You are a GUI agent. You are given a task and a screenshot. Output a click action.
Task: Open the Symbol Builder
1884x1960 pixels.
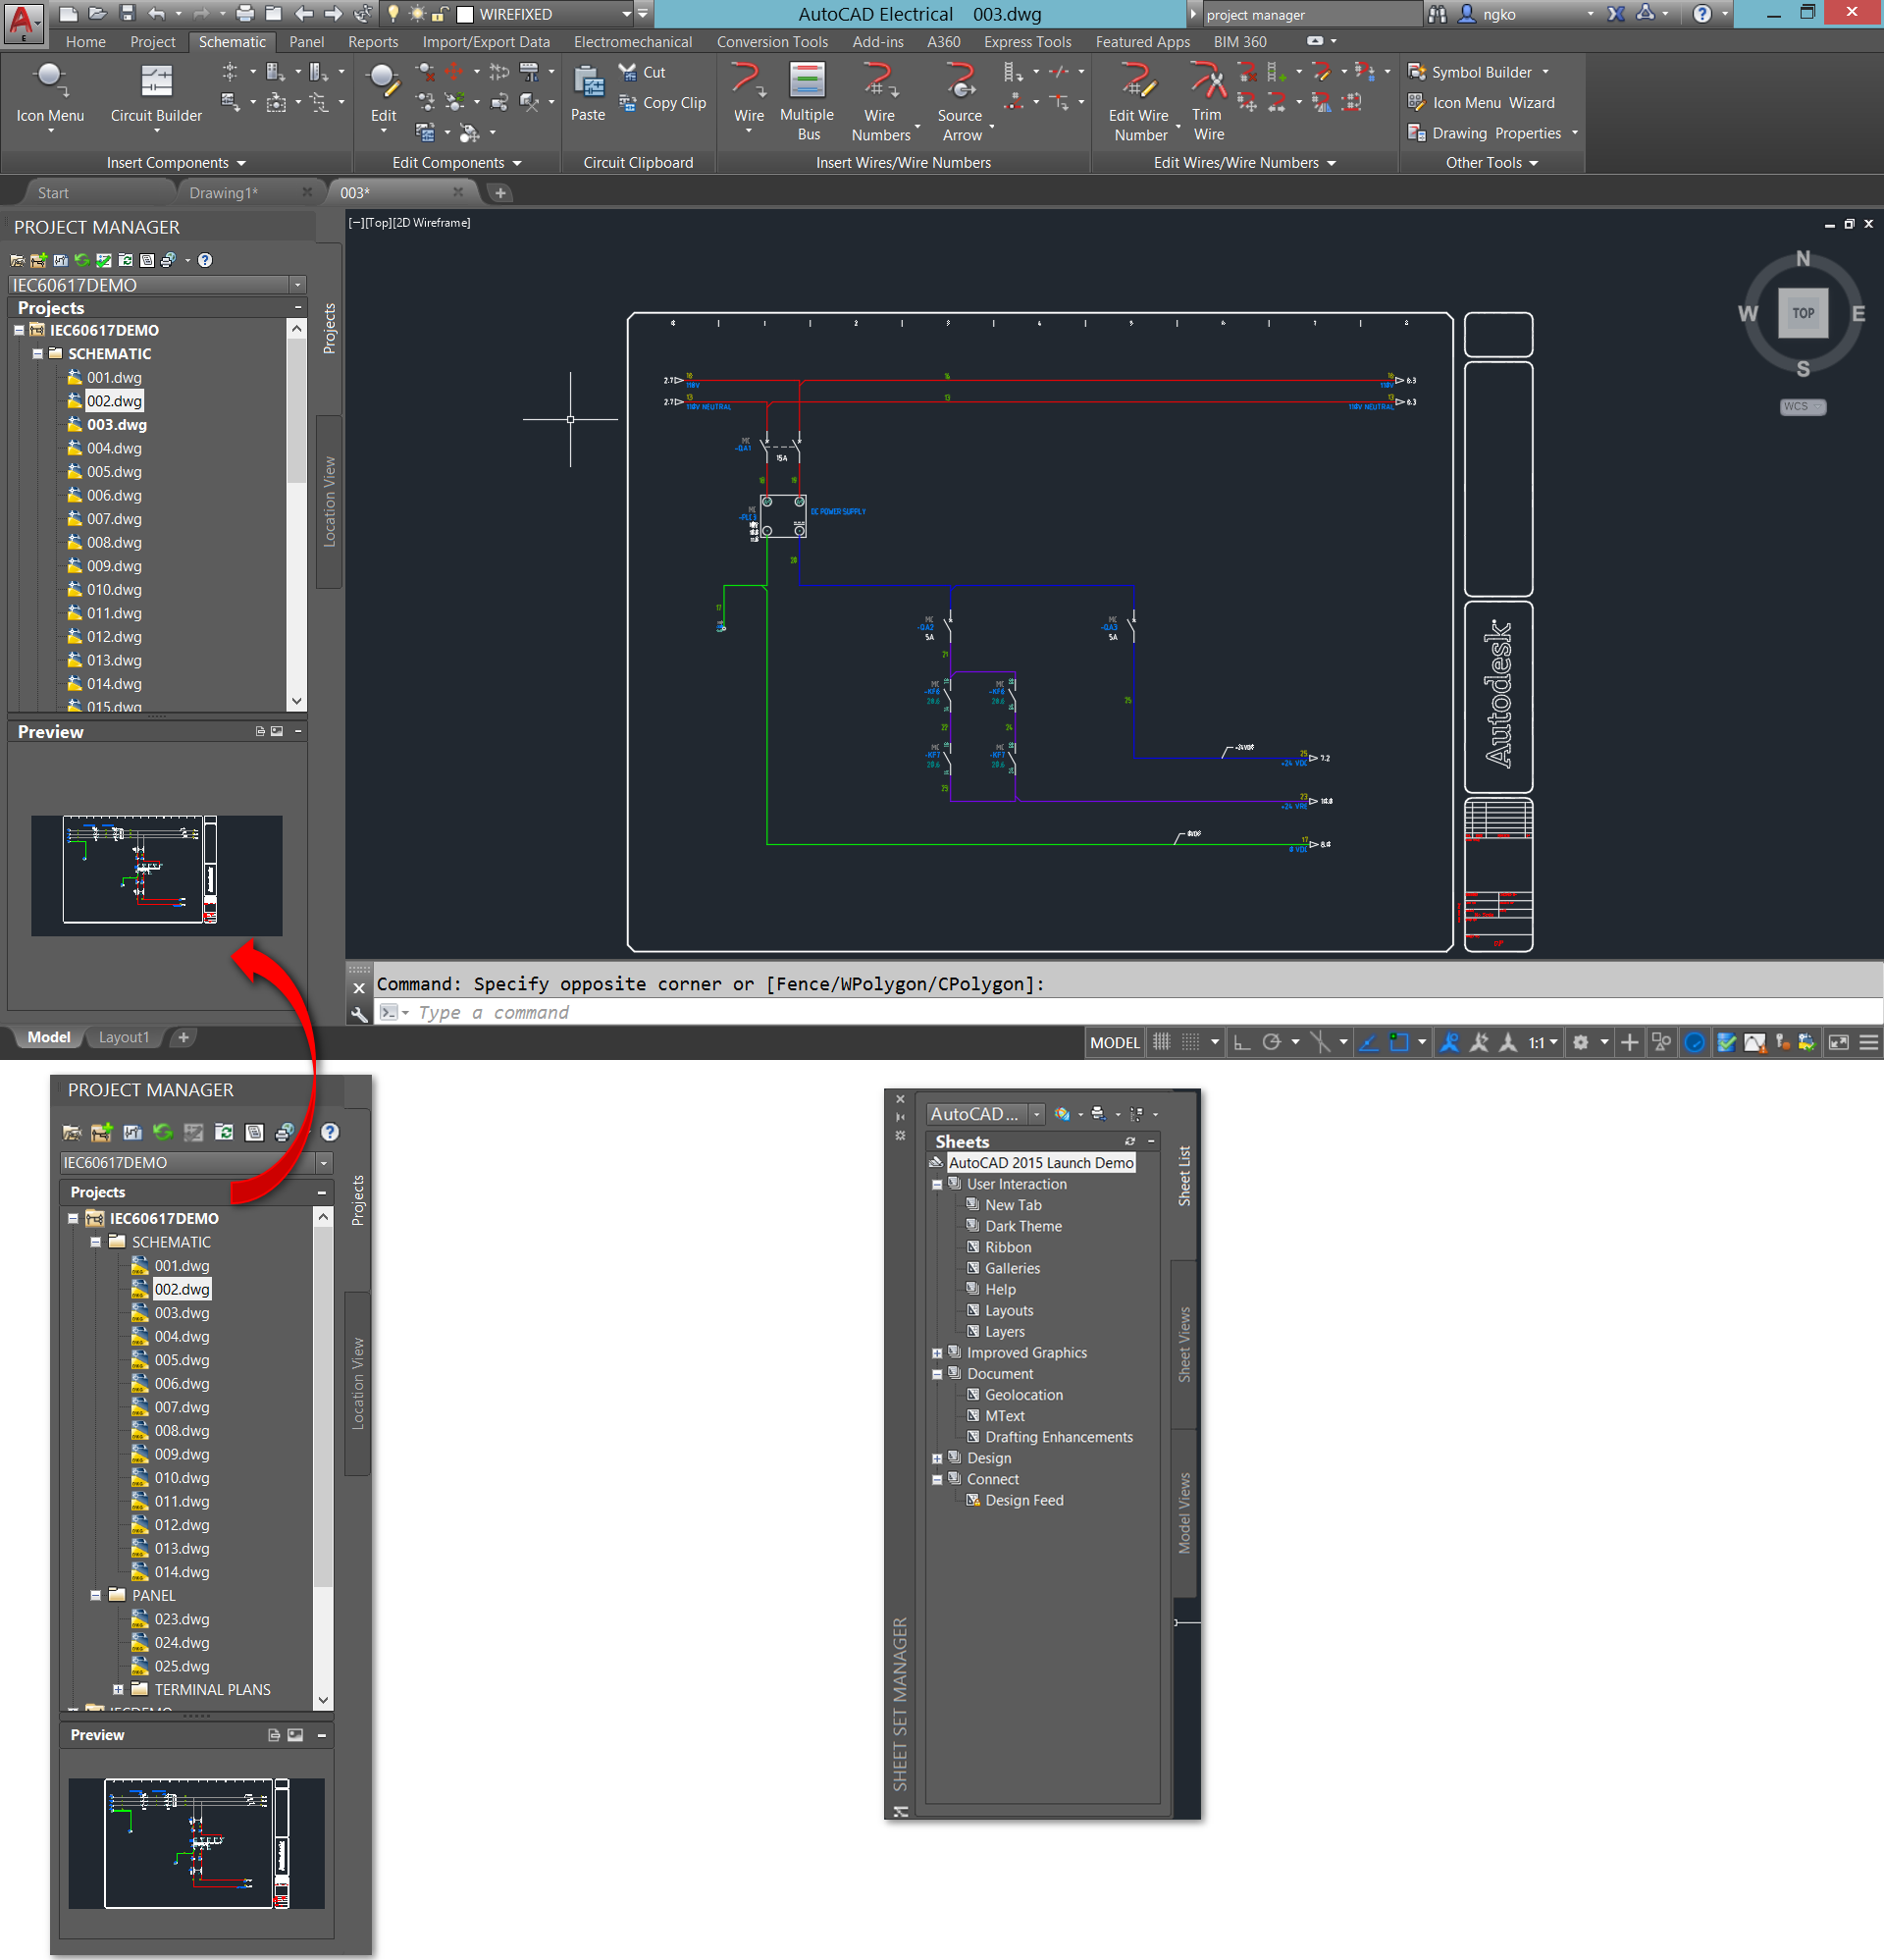point(1480,71)
